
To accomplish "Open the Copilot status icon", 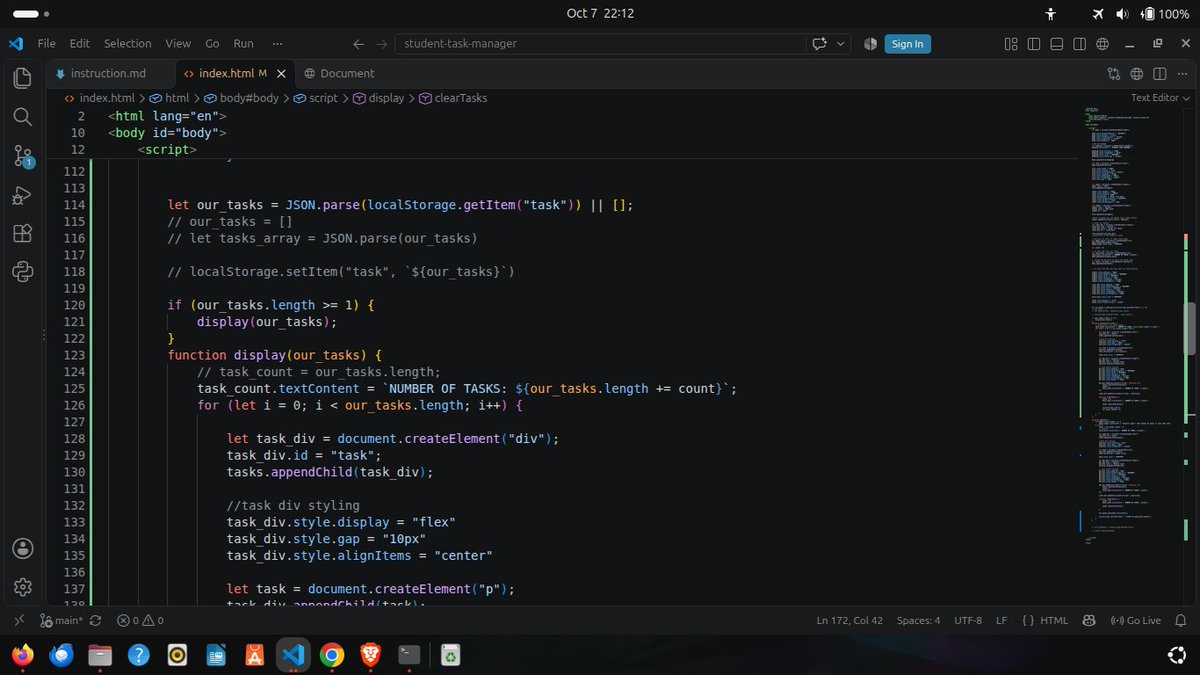I will (1088, 620).
